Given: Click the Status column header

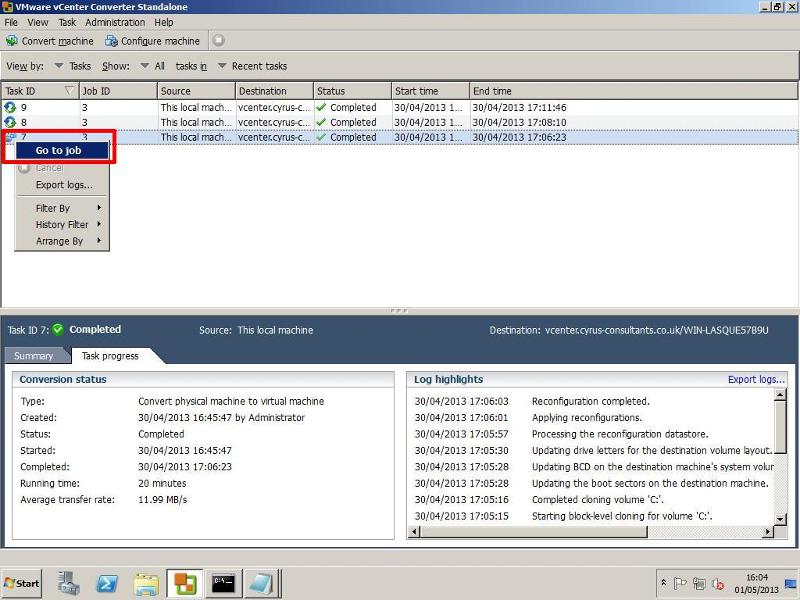Looking at the screenshot, I should pos(353,91).
